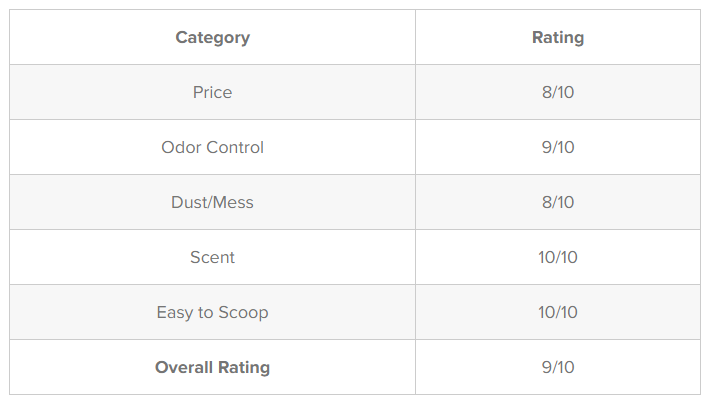Screen dimensions: 708x407
Task: Click the Odor Control 9/10 rating
Action: pos(558,147)
